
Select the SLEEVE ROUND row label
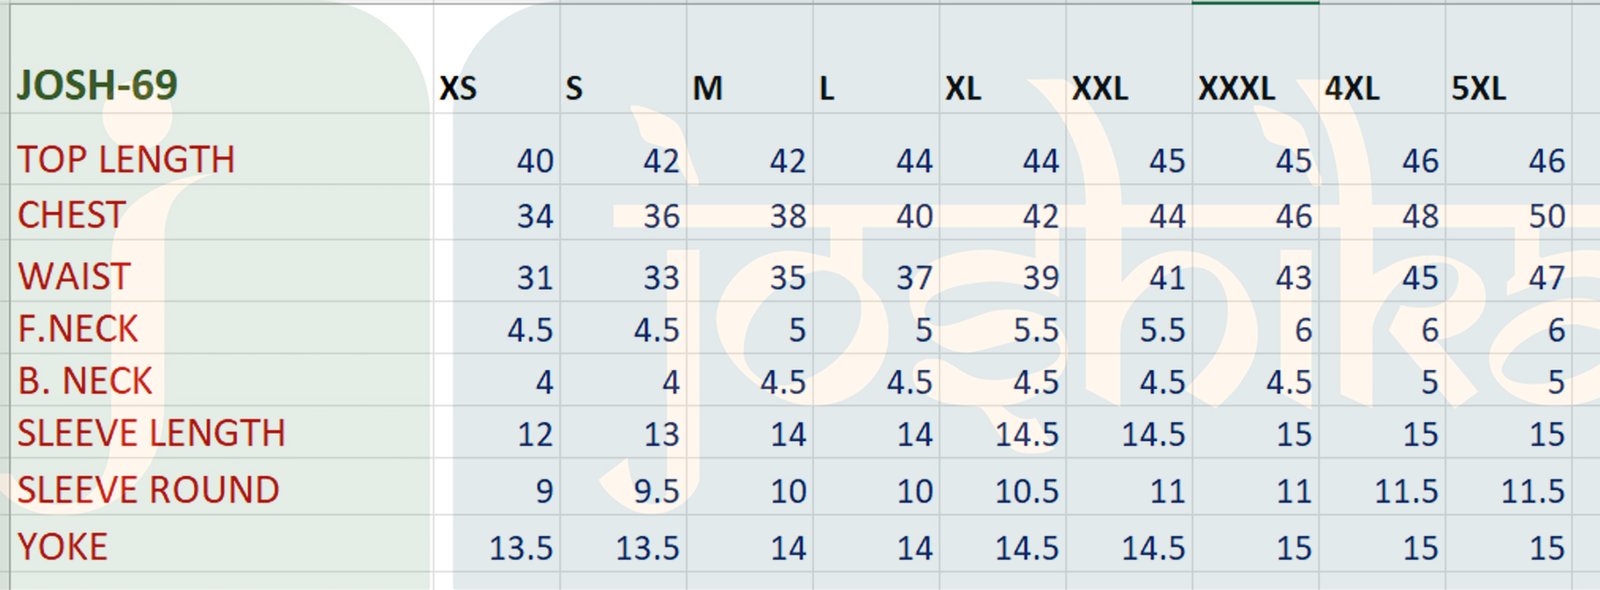[148, 490]
